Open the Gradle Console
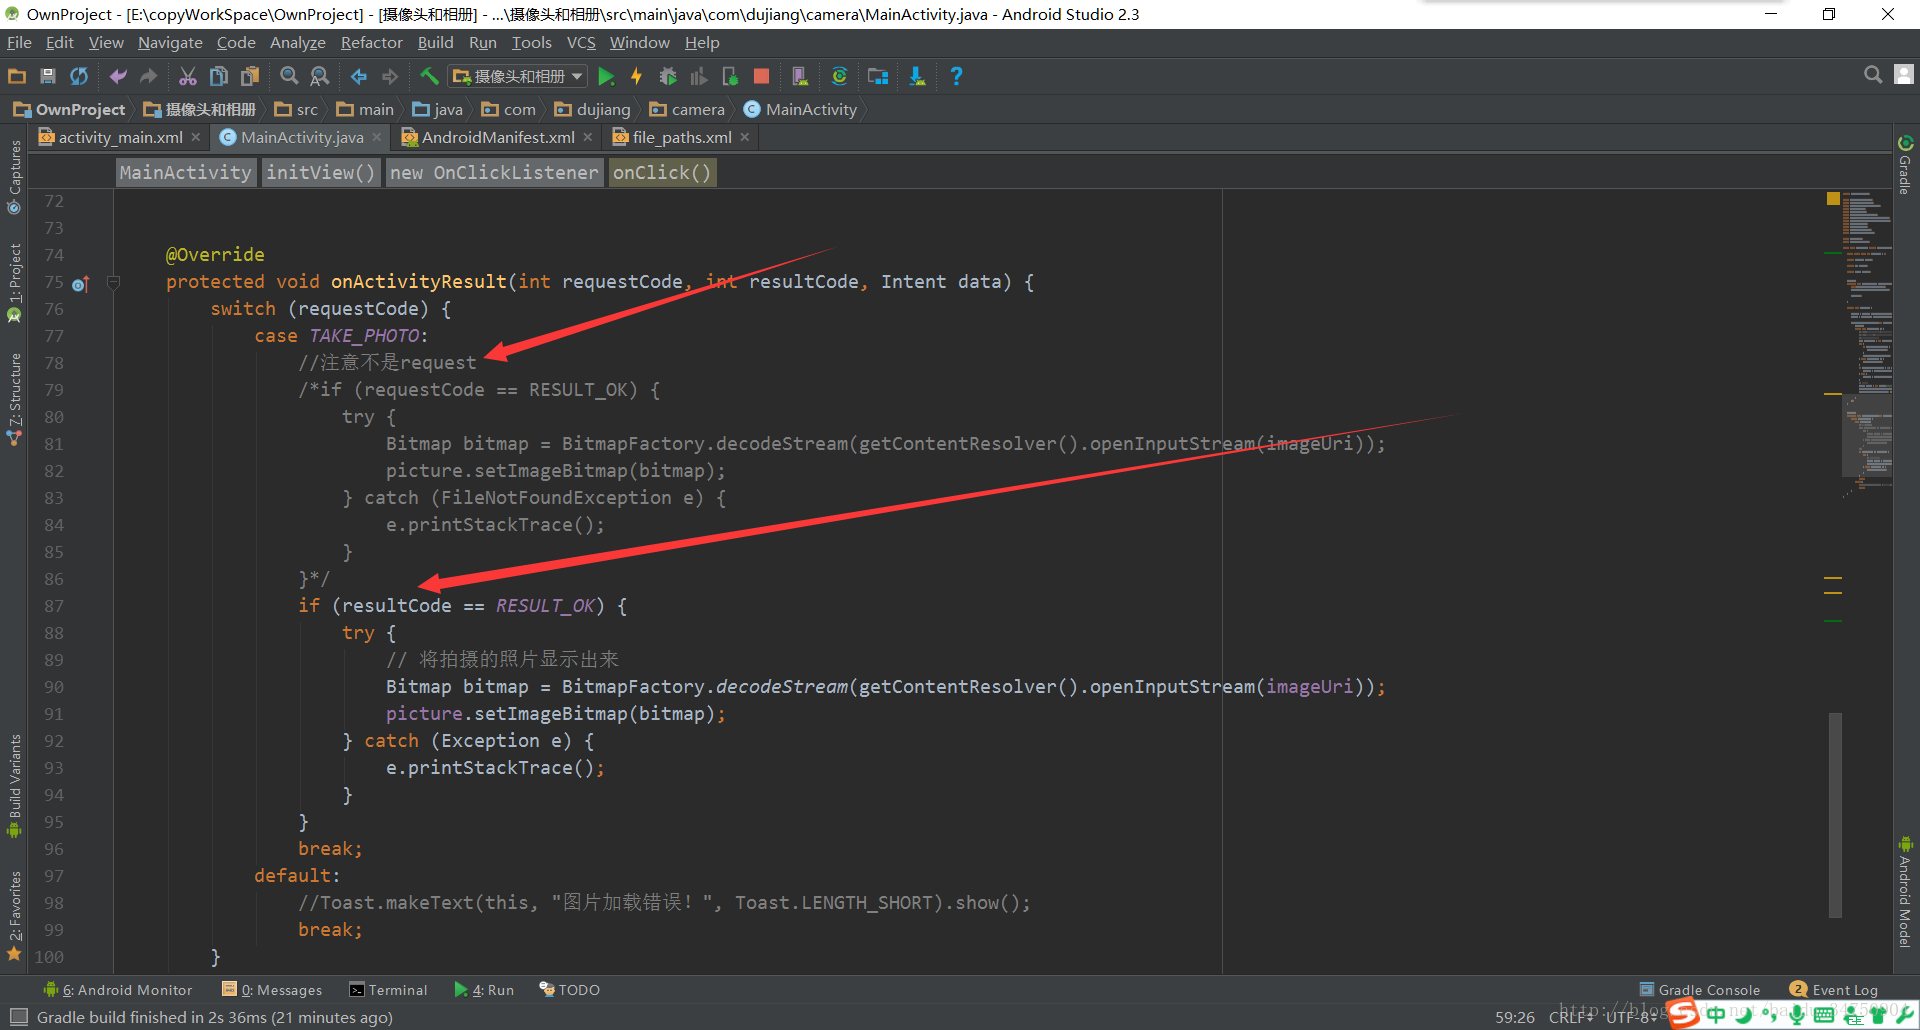 click(x=1700, y=990)
